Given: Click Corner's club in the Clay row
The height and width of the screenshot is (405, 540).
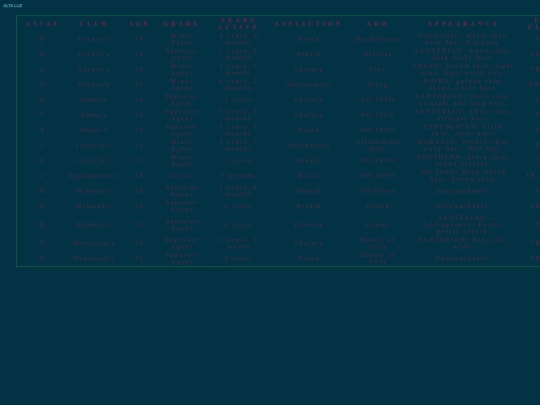Looking at the screenshot, I should (x=94, y=69).
